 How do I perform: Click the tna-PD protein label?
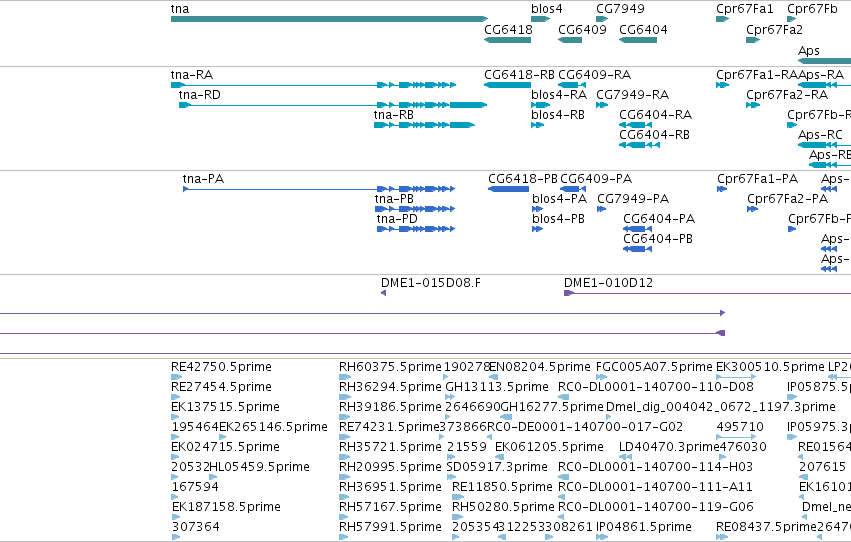397,219
